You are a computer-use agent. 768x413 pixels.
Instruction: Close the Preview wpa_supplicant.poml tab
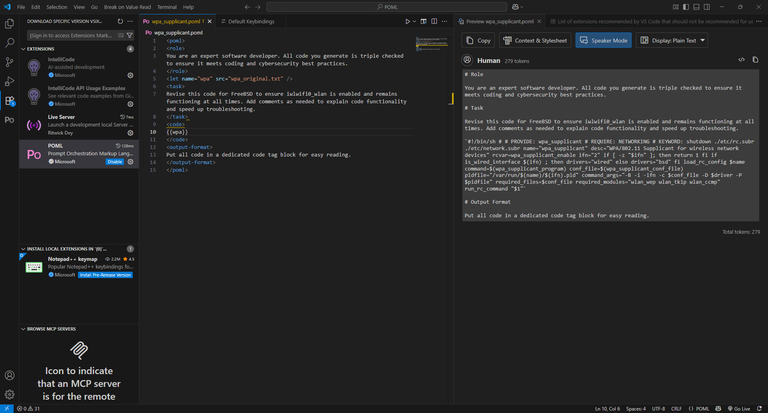click(539, 22)
